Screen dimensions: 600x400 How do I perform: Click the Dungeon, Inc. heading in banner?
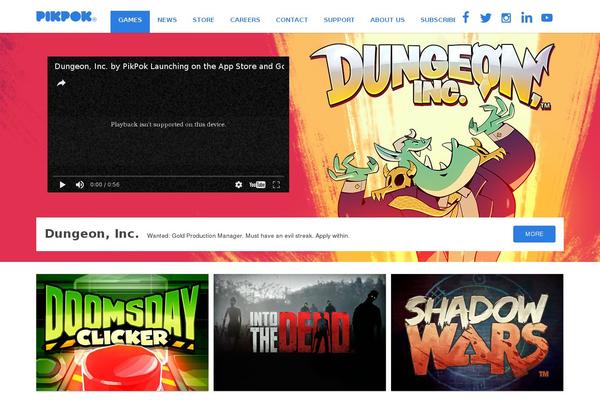92,233
